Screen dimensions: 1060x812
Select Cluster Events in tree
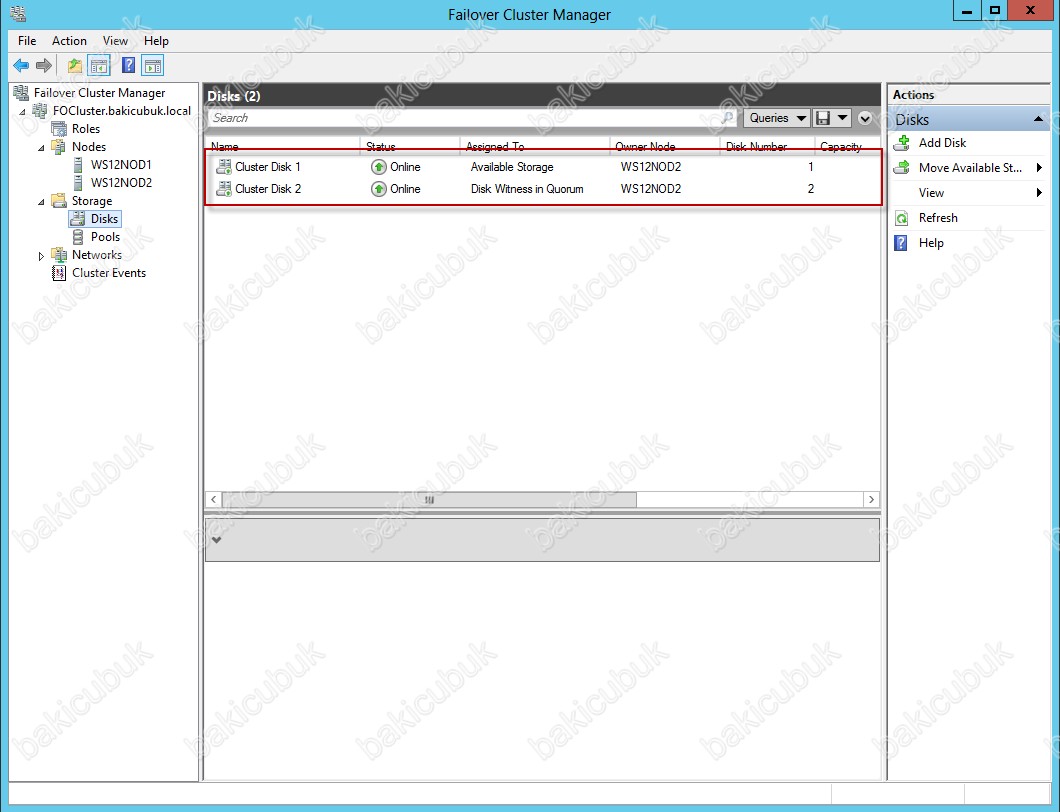coord(109,272)
